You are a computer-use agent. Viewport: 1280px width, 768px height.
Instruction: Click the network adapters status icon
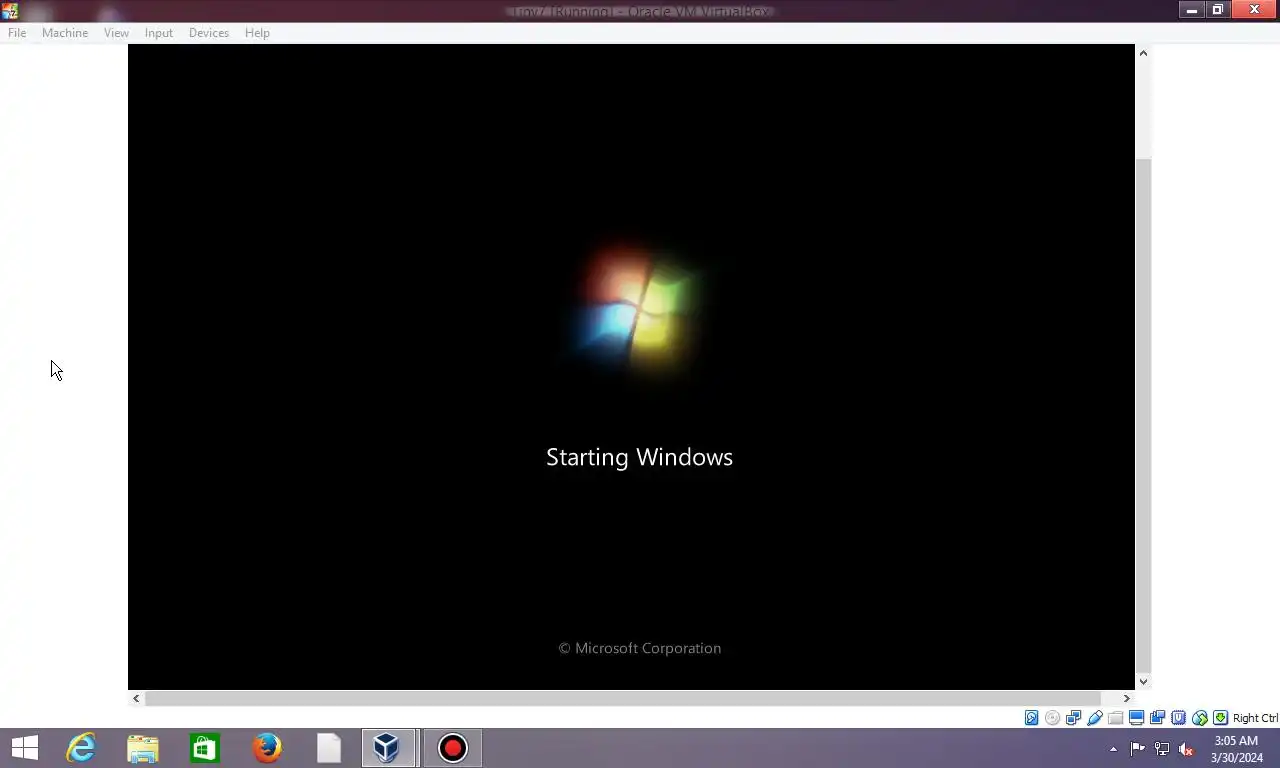coord(1073,718)
